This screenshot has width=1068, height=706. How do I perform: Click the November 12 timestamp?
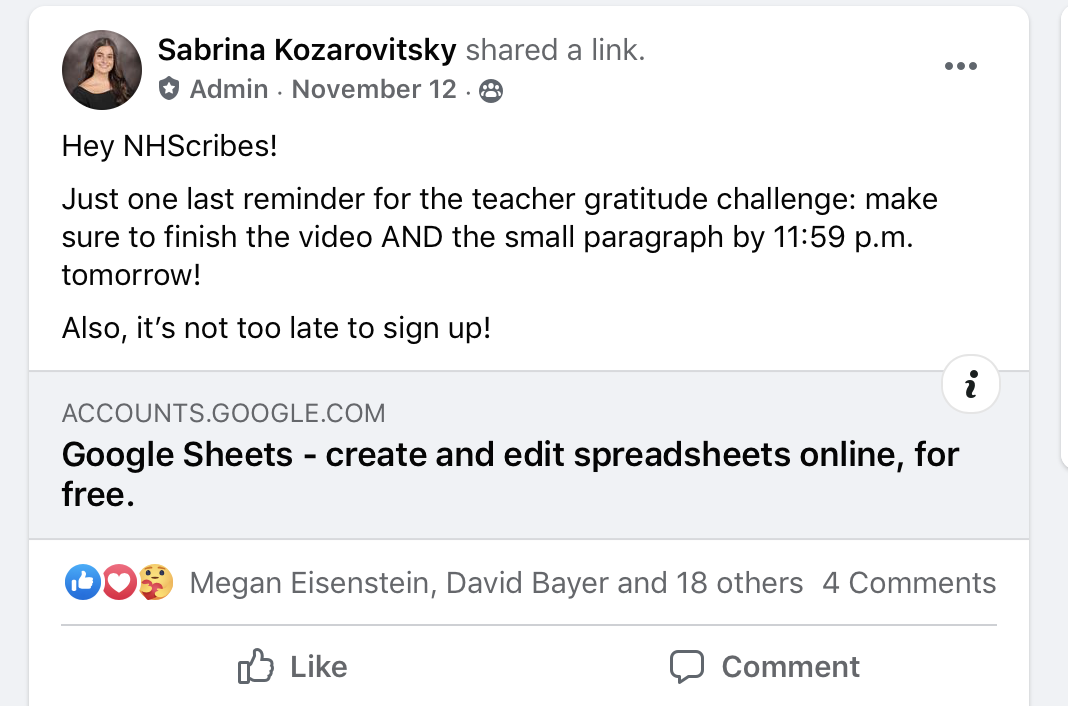(374, 90)
